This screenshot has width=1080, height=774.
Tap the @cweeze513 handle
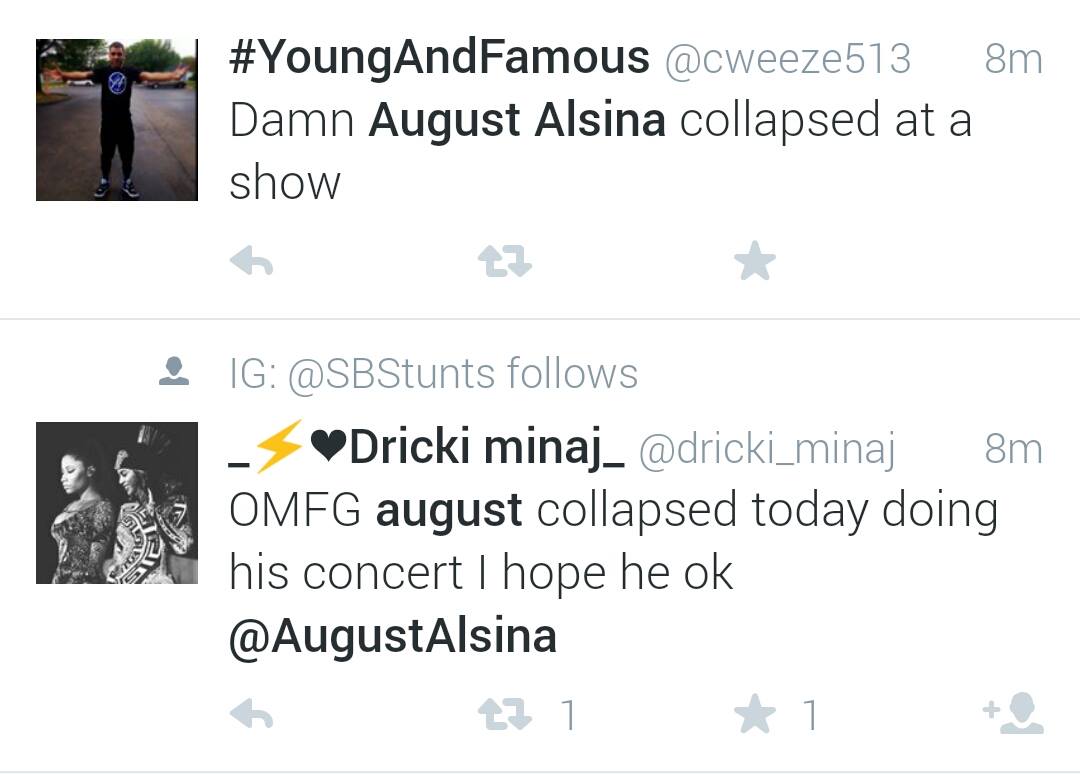[x=788, y=59]
